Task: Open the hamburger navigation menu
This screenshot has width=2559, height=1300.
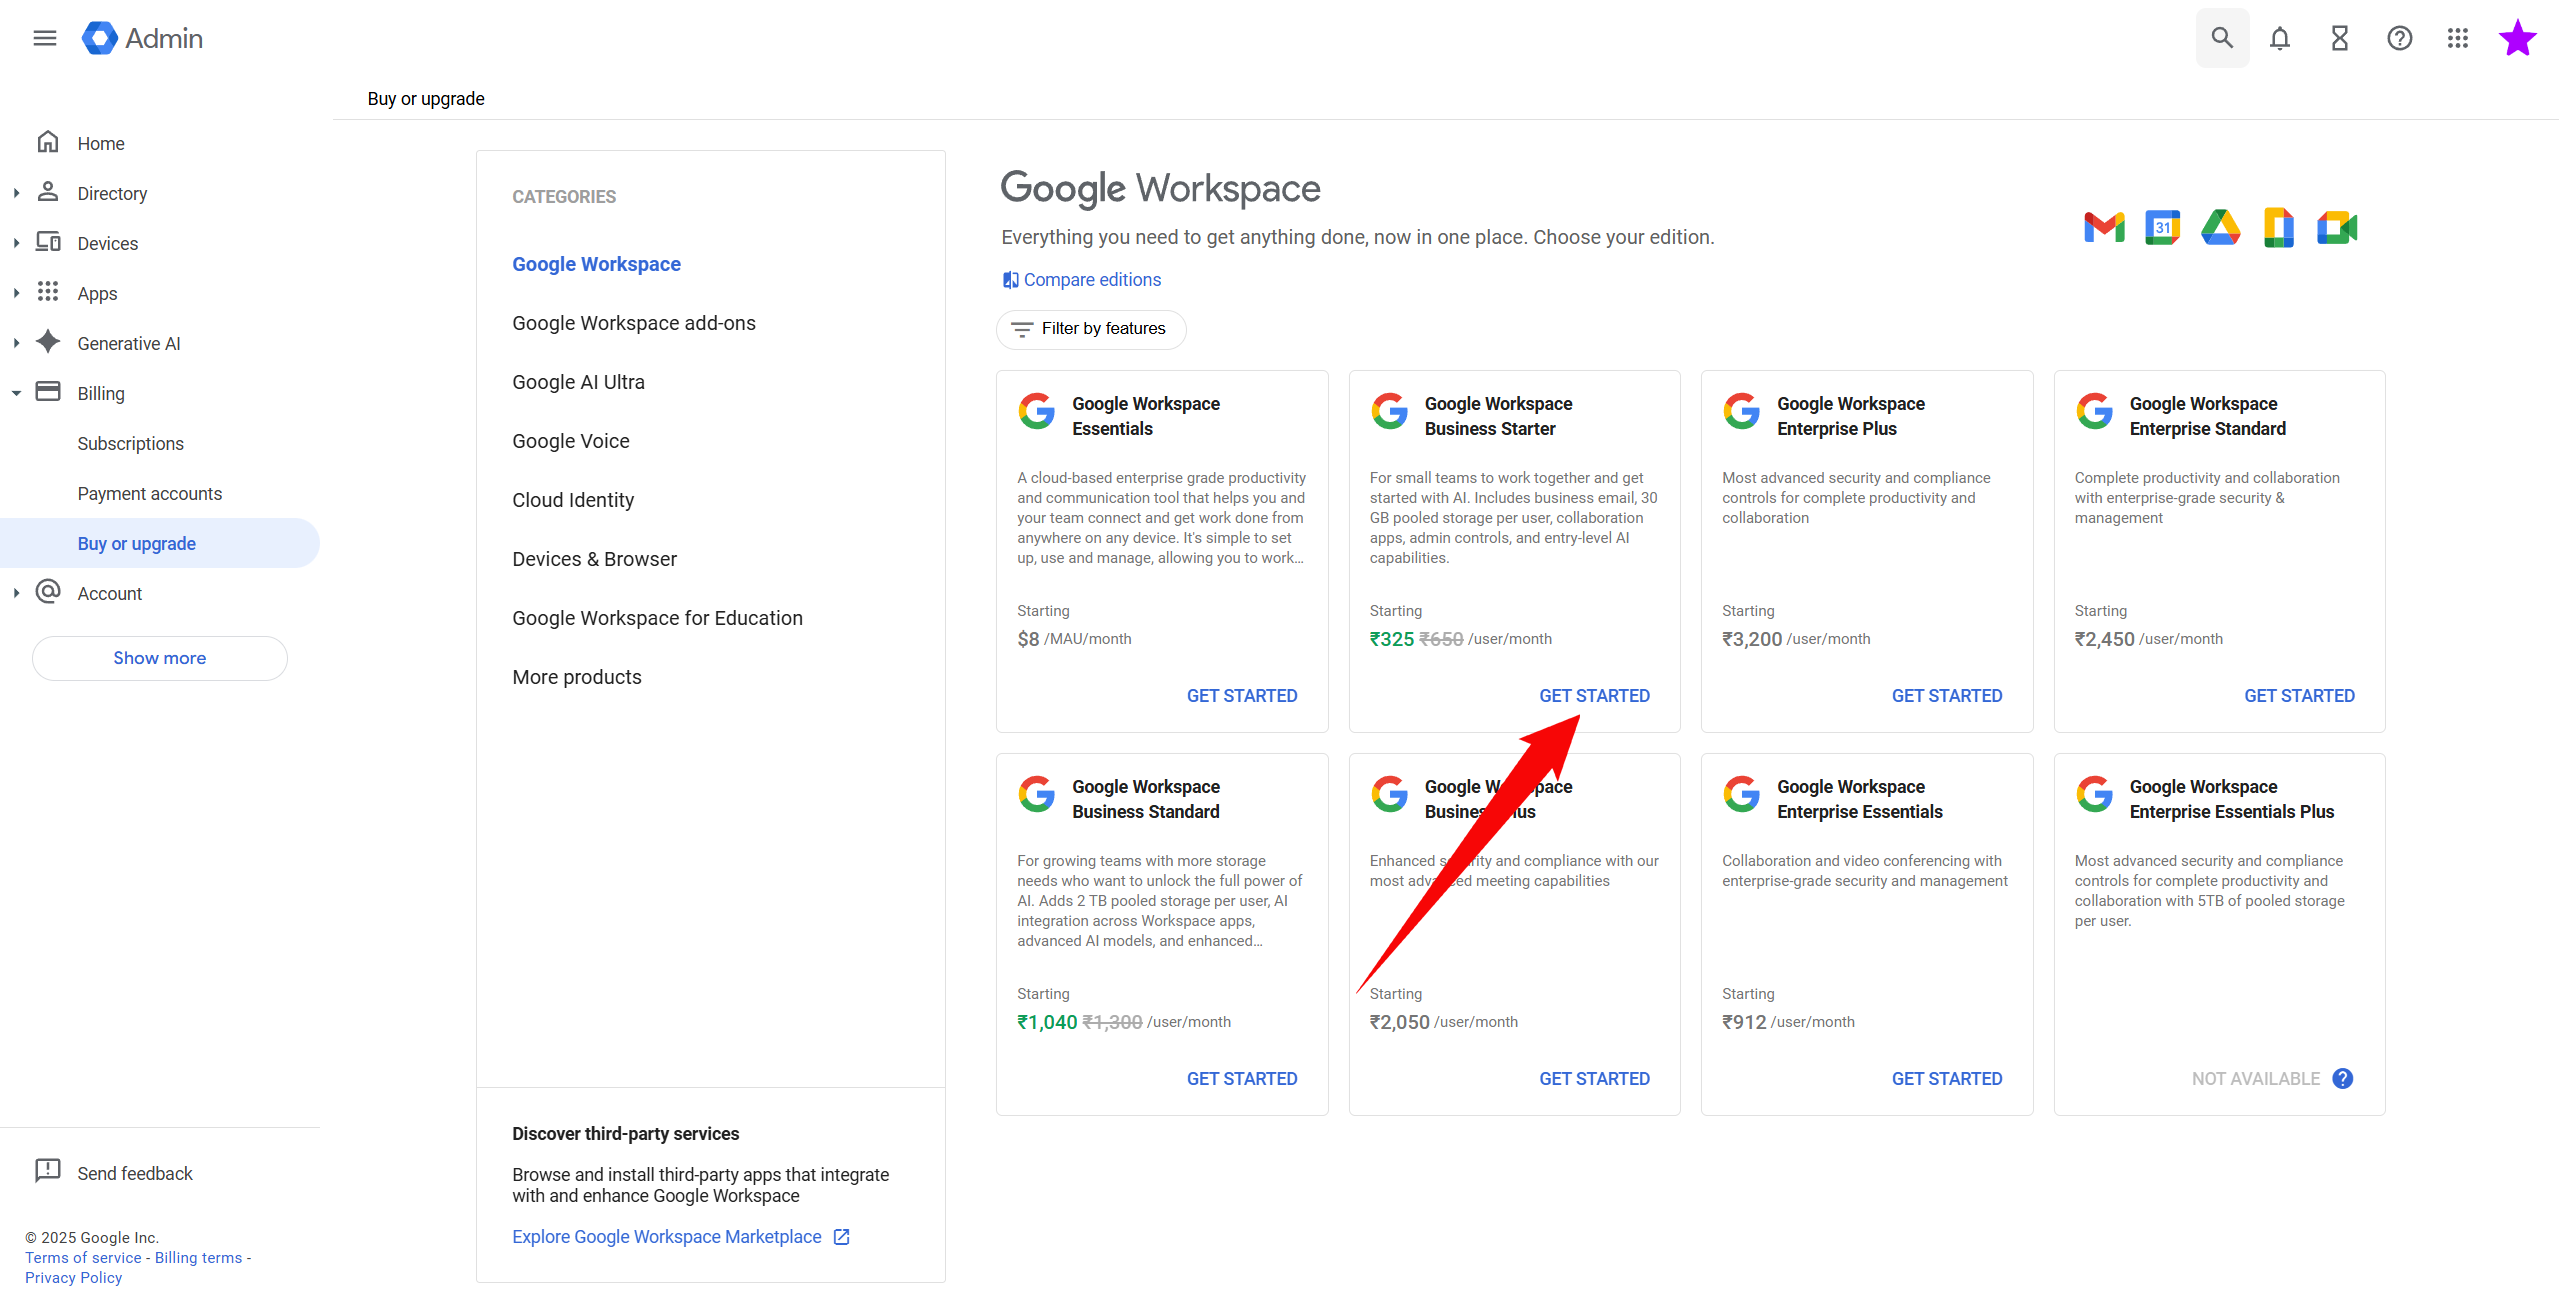Action: [44, 37]
